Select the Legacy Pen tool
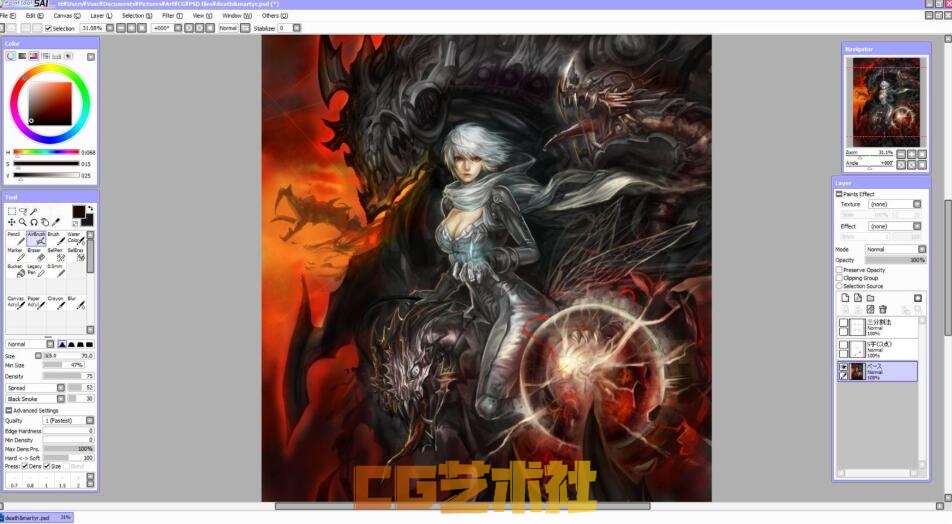This screenshot has width=952, height=524. click(x=36, y=270)
